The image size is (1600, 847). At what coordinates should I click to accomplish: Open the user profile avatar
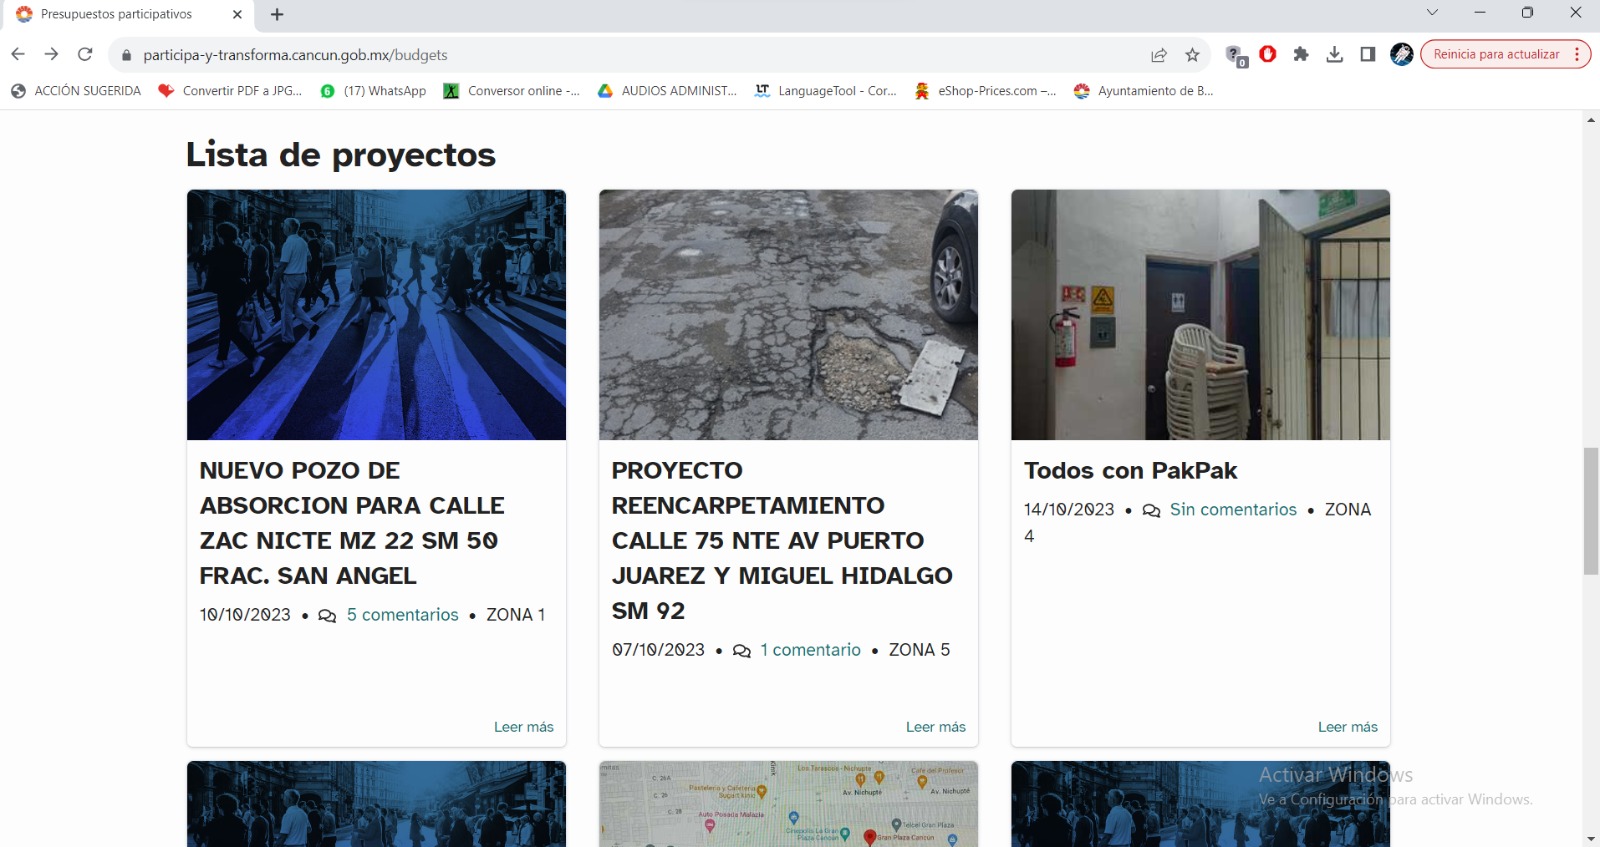1401,54
